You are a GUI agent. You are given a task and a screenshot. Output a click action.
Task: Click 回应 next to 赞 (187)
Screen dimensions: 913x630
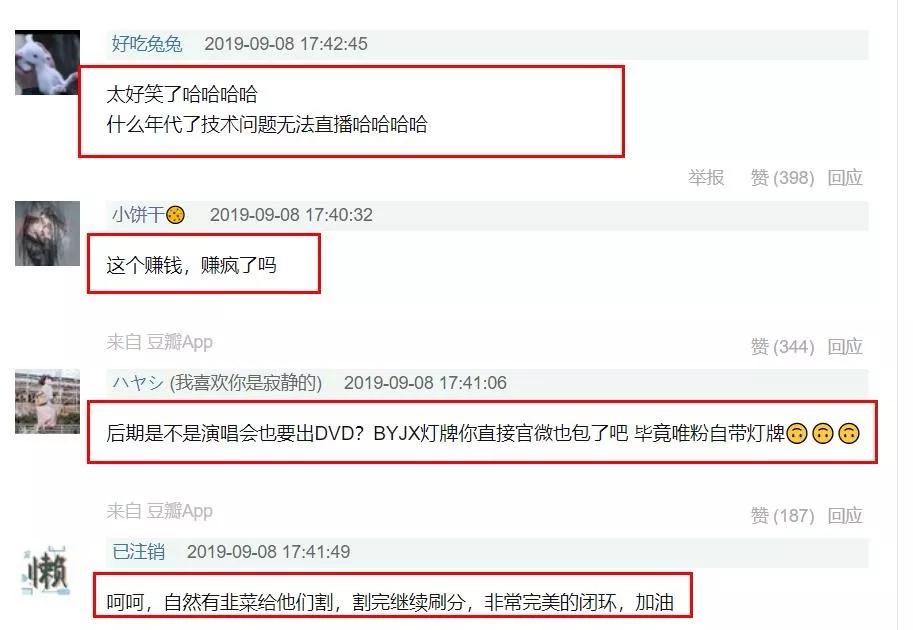coord(845,515)
